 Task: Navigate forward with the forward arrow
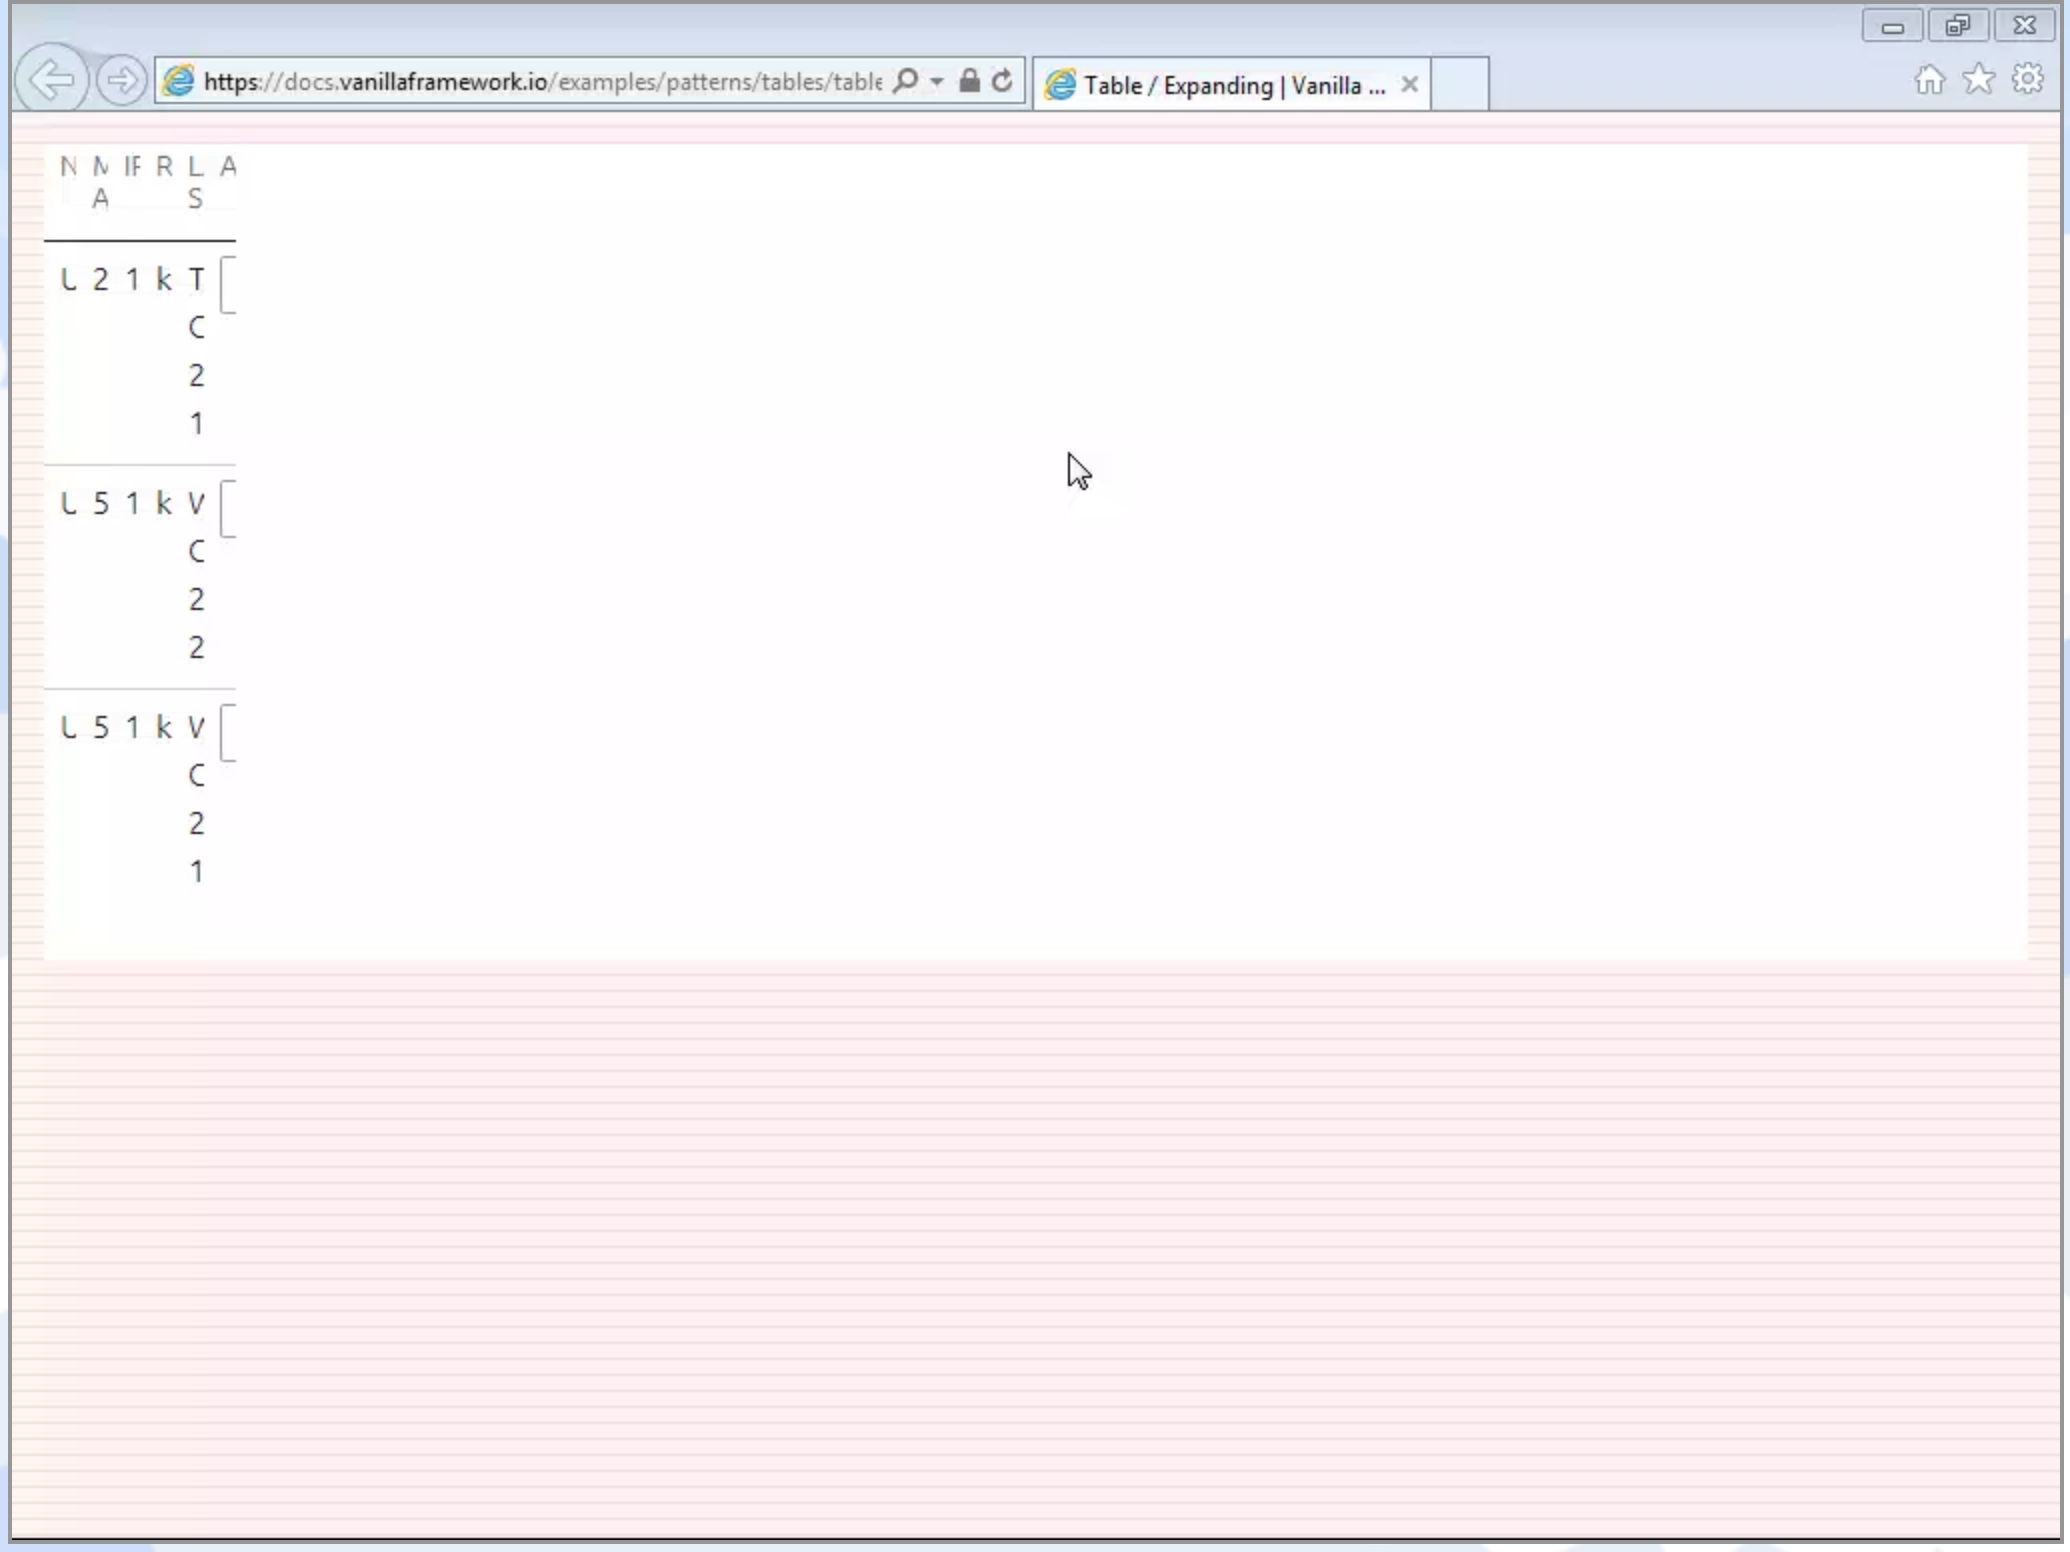pyautogui.click(x=122, y=80)
